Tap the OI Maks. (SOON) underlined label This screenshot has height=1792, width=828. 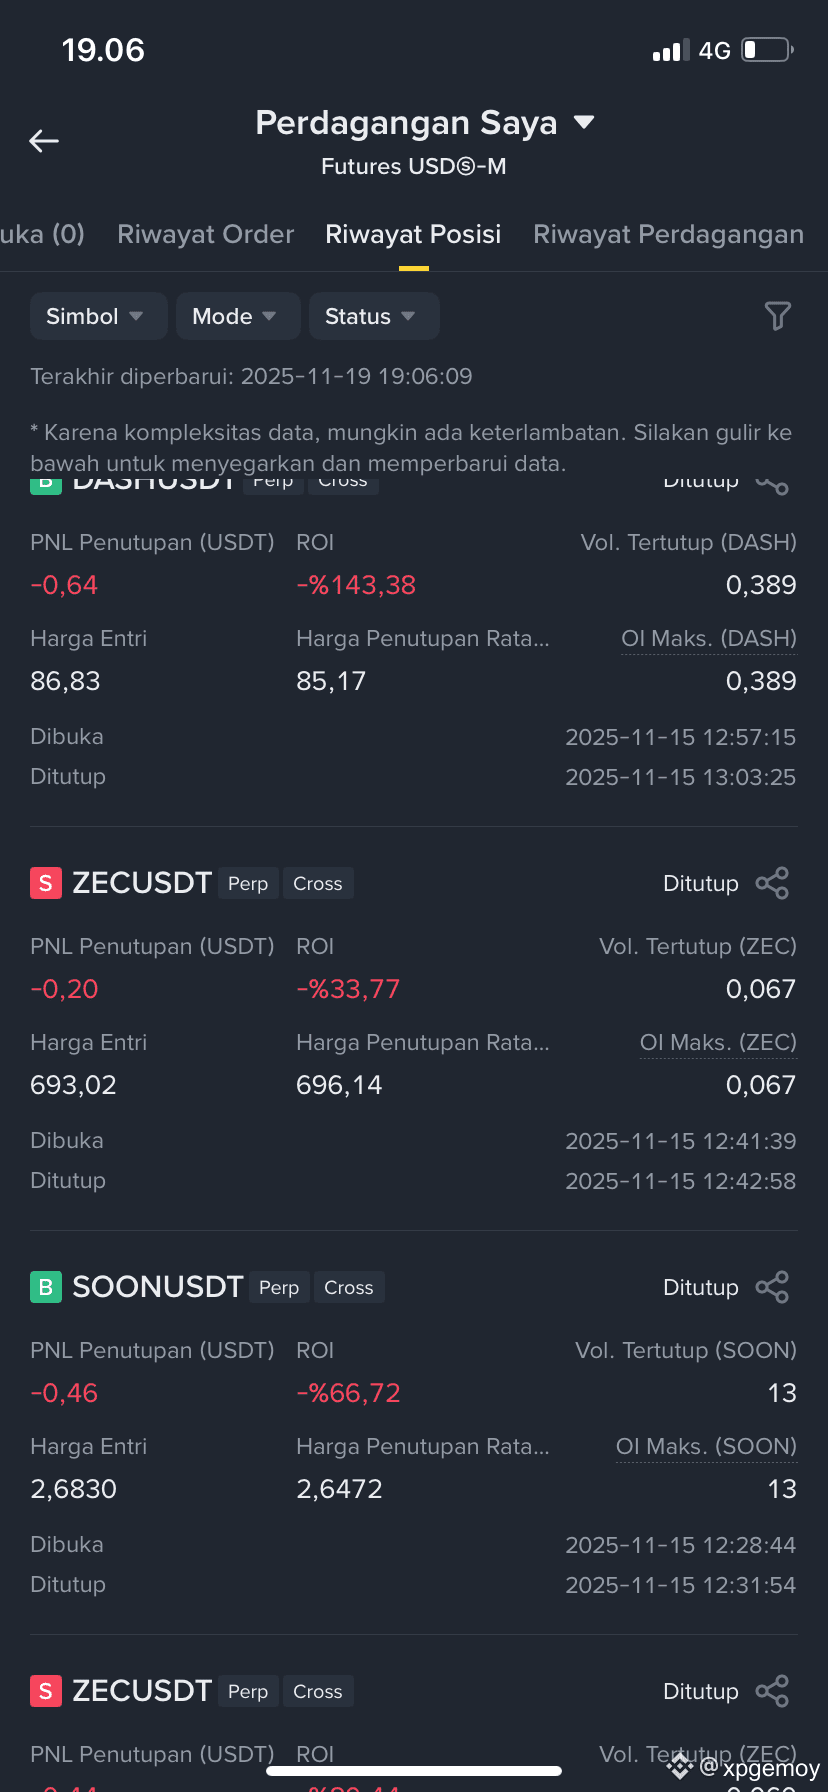706,1447
